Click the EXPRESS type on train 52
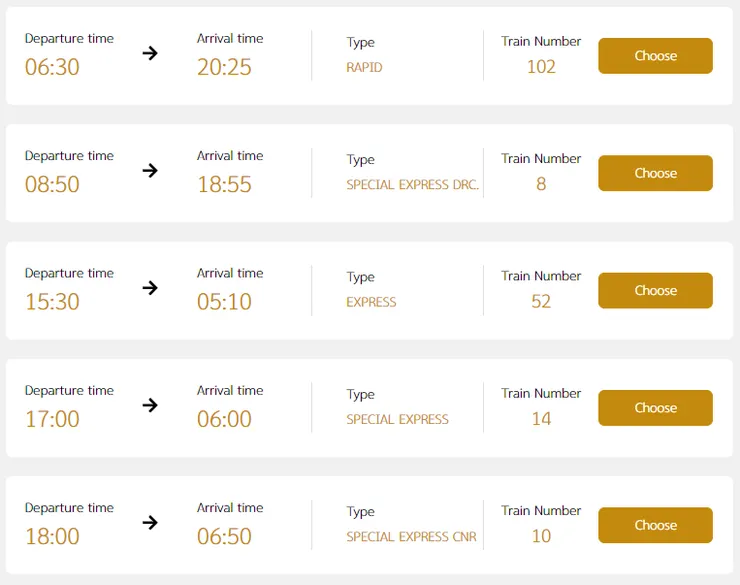Screen dimensions: 740x585 pyautogui.click(x=371, y=302)
